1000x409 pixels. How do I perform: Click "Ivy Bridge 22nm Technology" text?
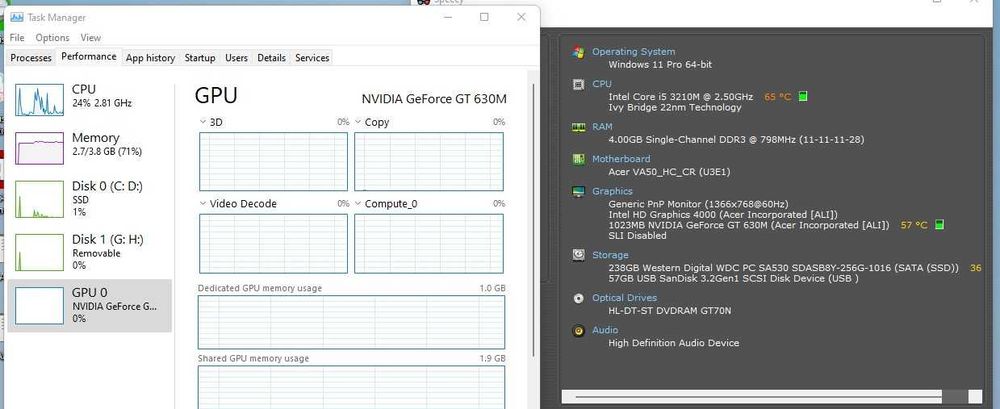pos(675,107)
